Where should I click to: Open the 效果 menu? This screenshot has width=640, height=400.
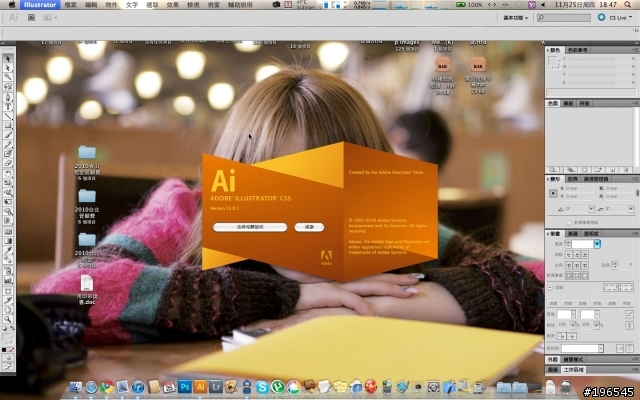[173, 5]
